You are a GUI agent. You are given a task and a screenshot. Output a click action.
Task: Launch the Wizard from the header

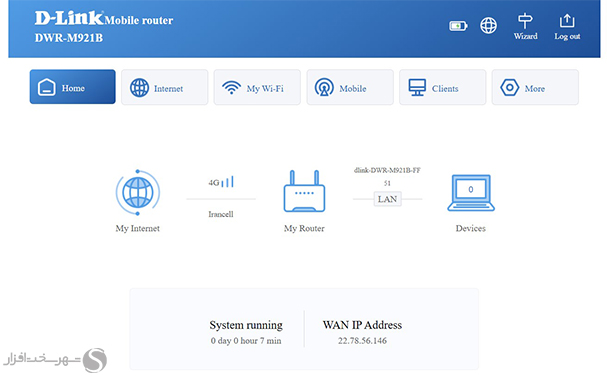coord(525,26)
